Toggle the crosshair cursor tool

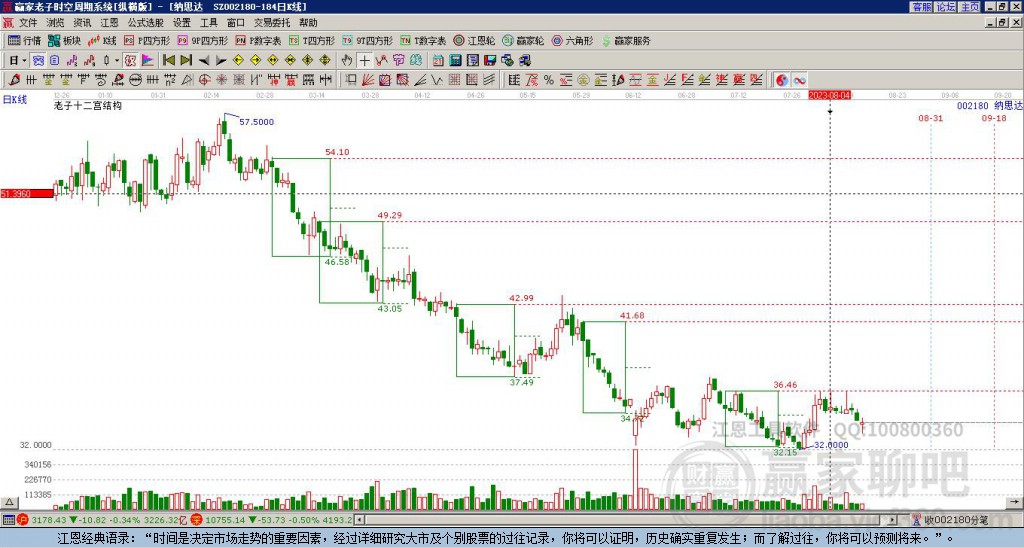pos(364,61)
